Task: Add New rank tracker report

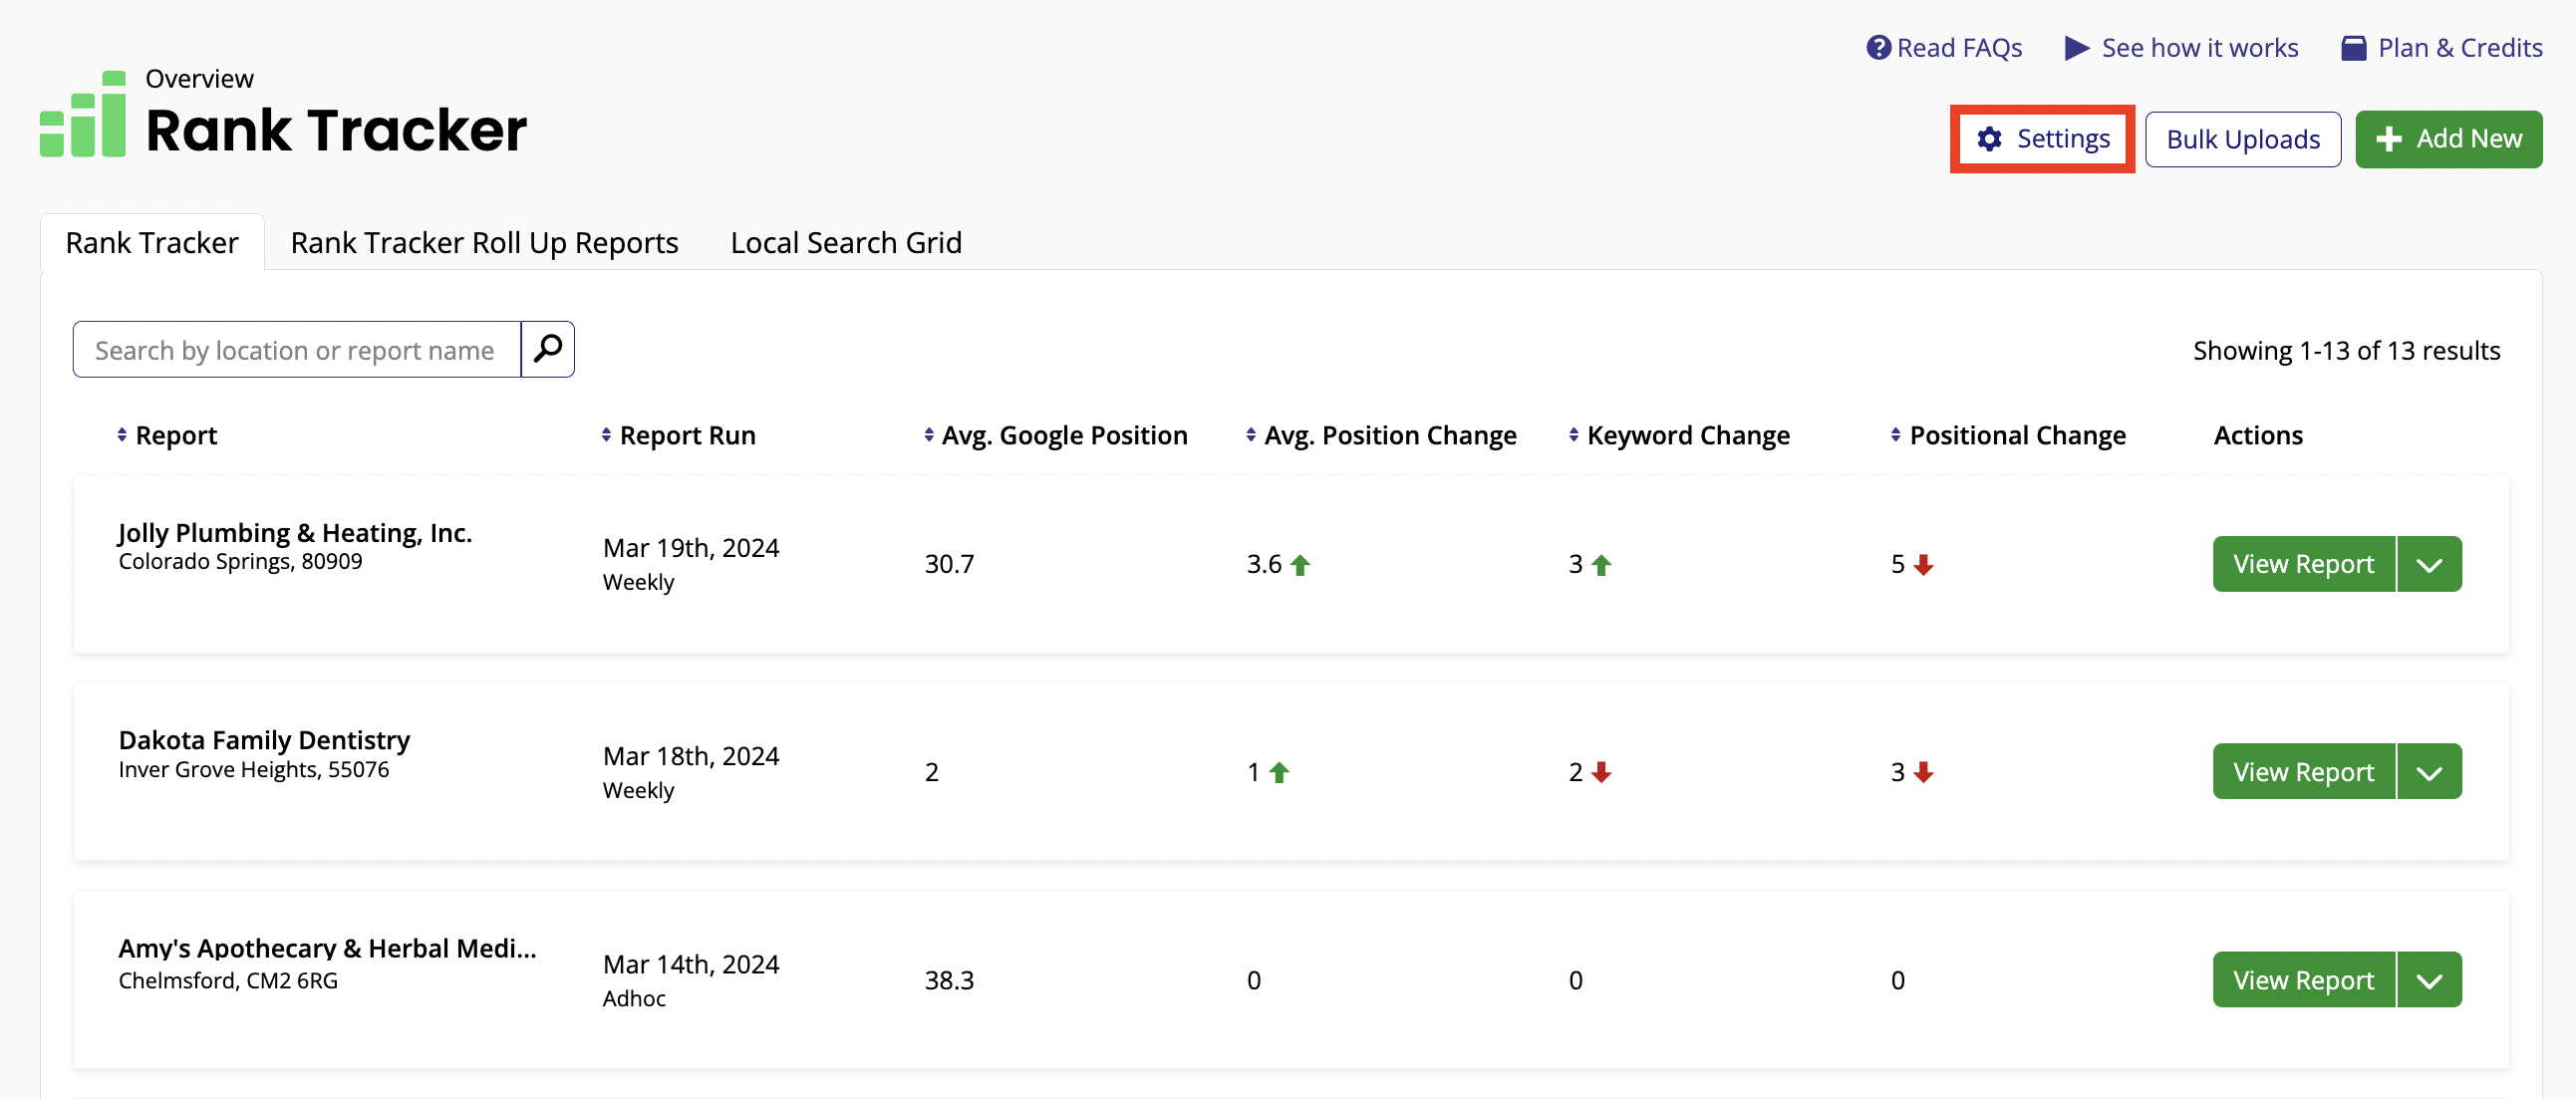Action: (x=2449, y=139)
